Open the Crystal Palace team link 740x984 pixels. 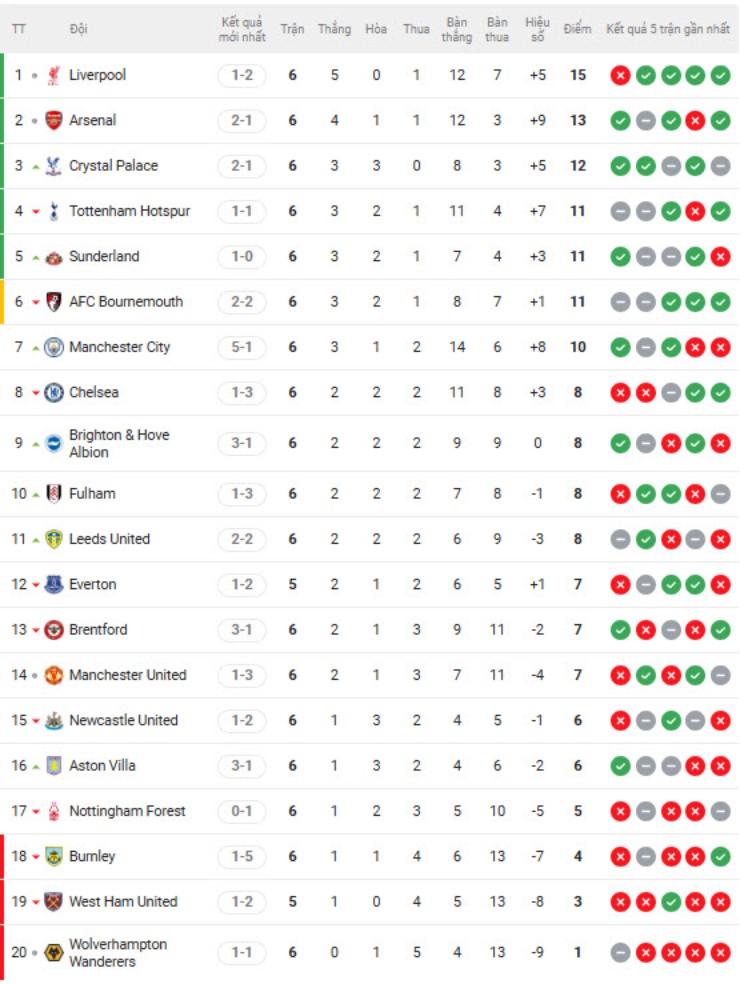[x=113, y=166]
